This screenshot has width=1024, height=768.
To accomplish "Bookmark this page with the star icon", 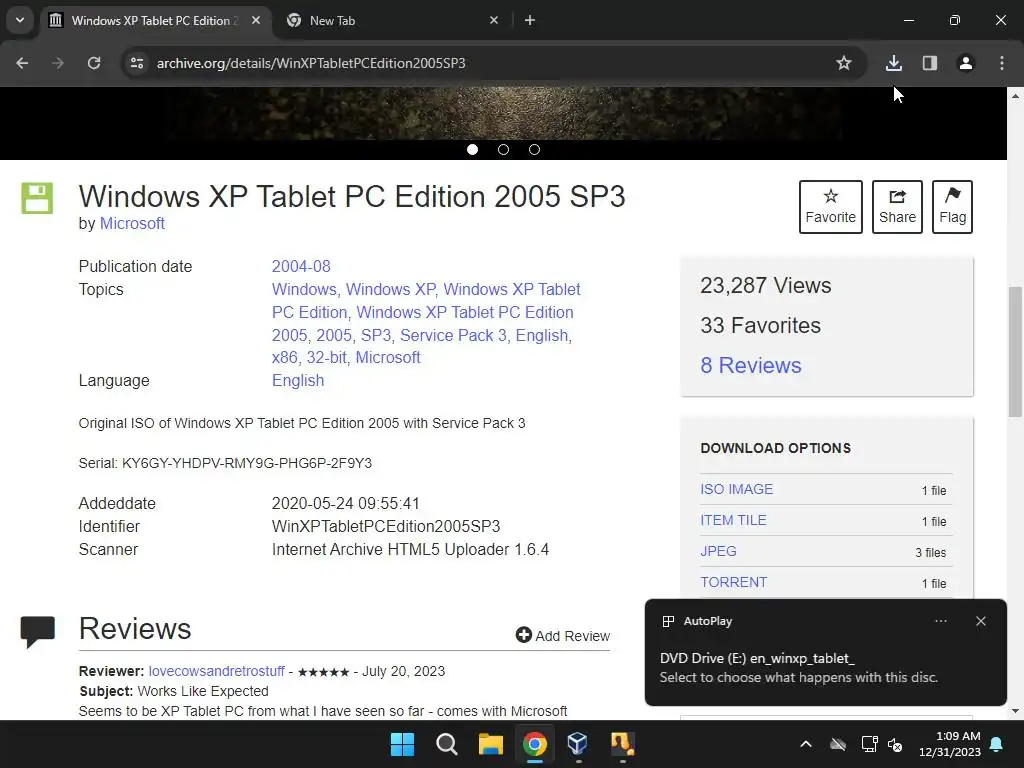I will (844, 63).
